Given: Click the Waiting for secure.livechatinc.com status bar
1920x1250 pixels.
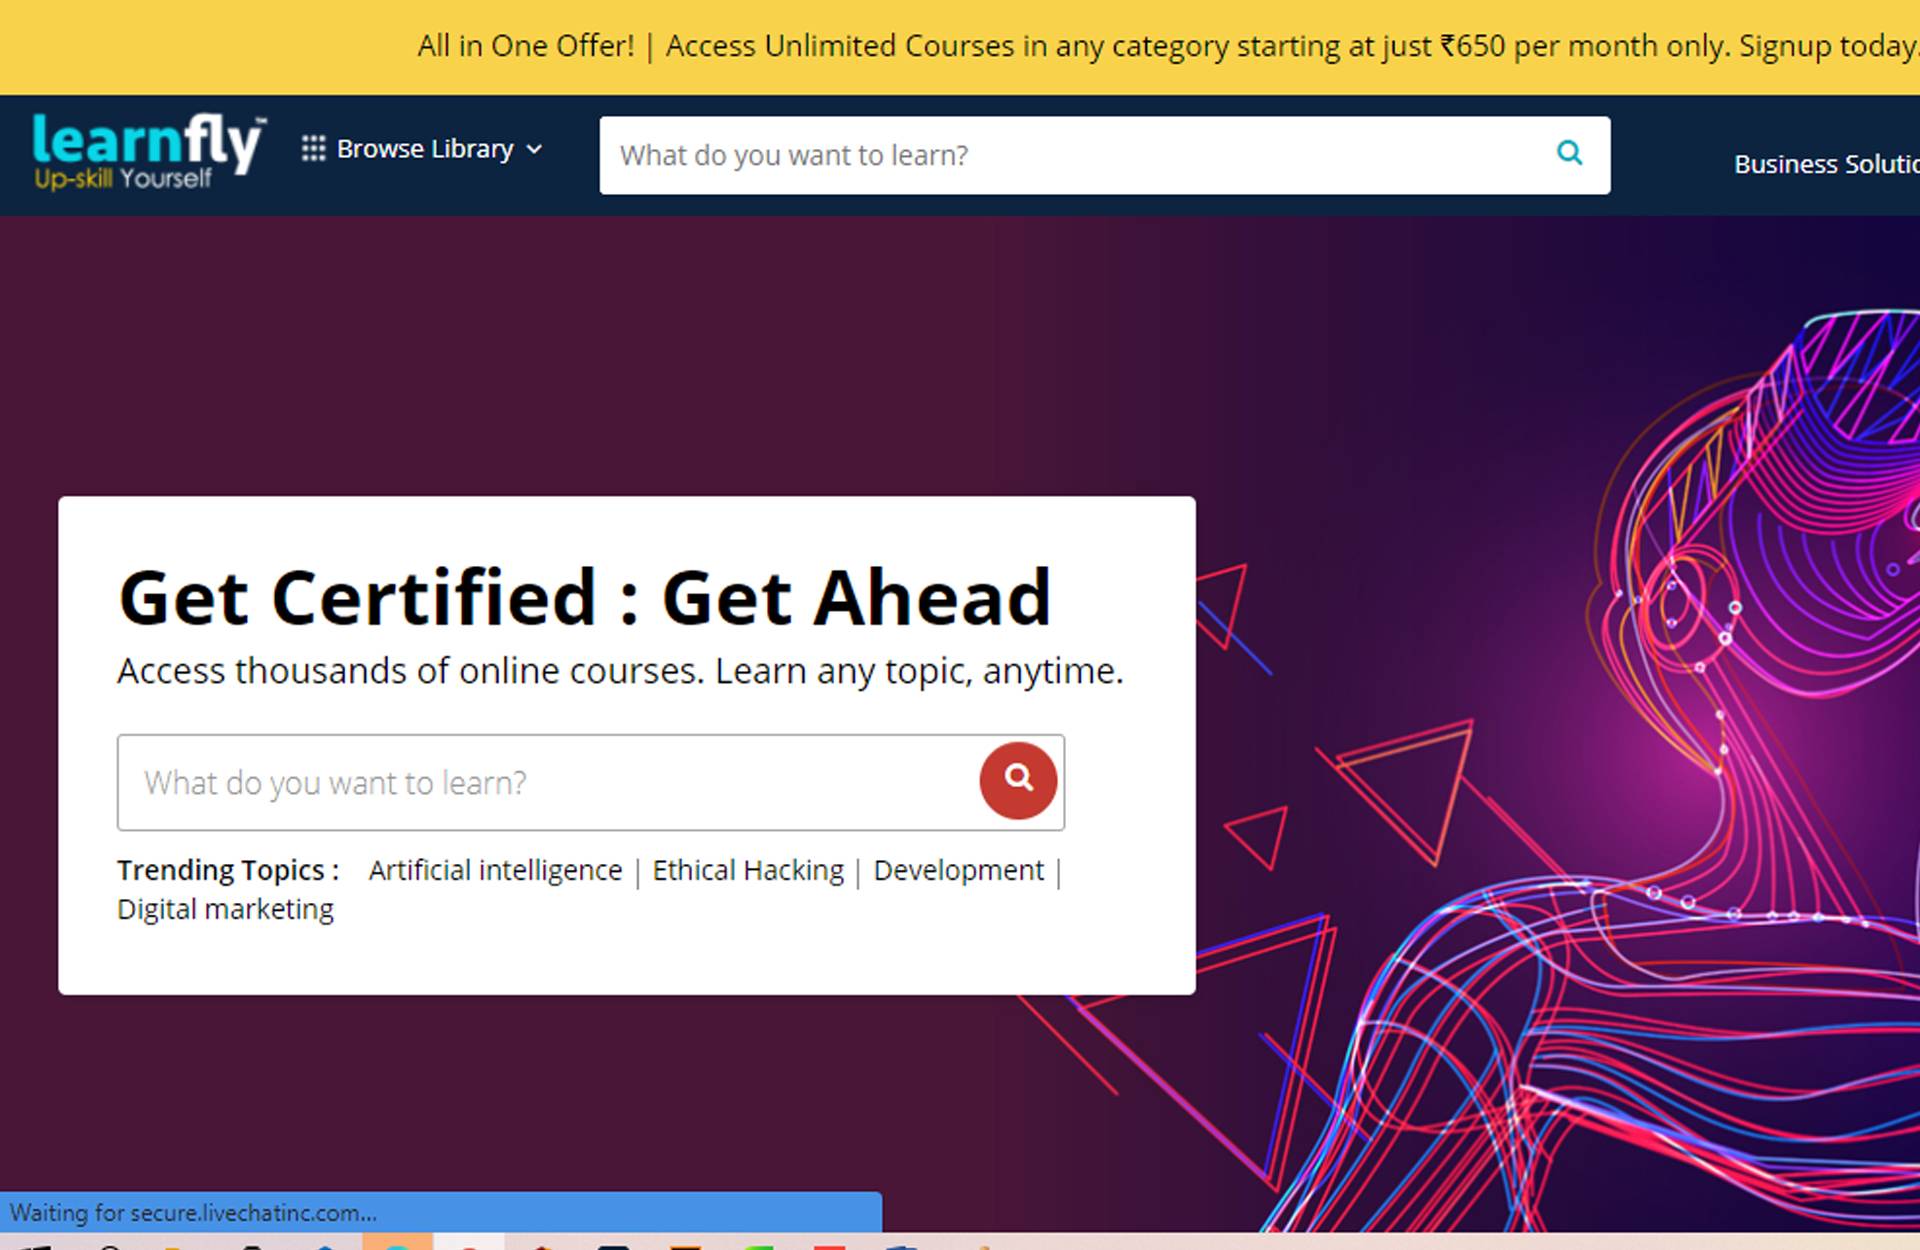Looking at the screenshot, I should click(440, 1212).
